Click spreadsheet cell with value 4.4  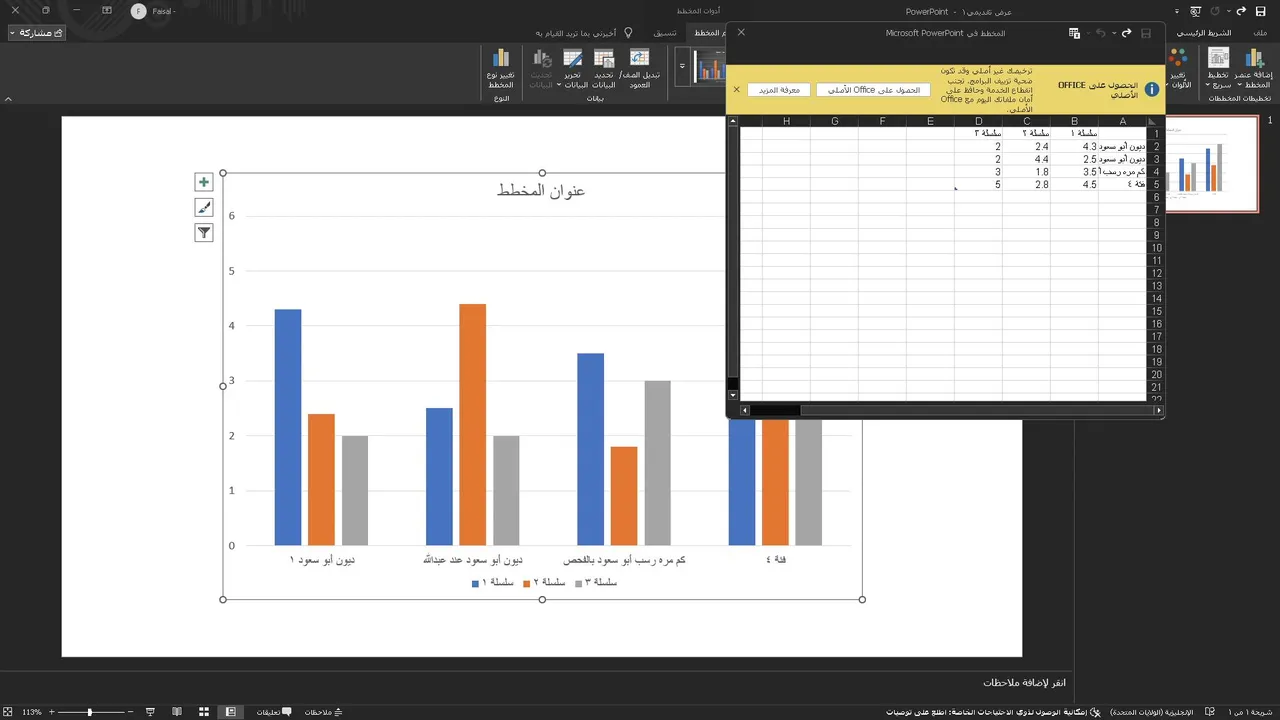coord(1026,159)
